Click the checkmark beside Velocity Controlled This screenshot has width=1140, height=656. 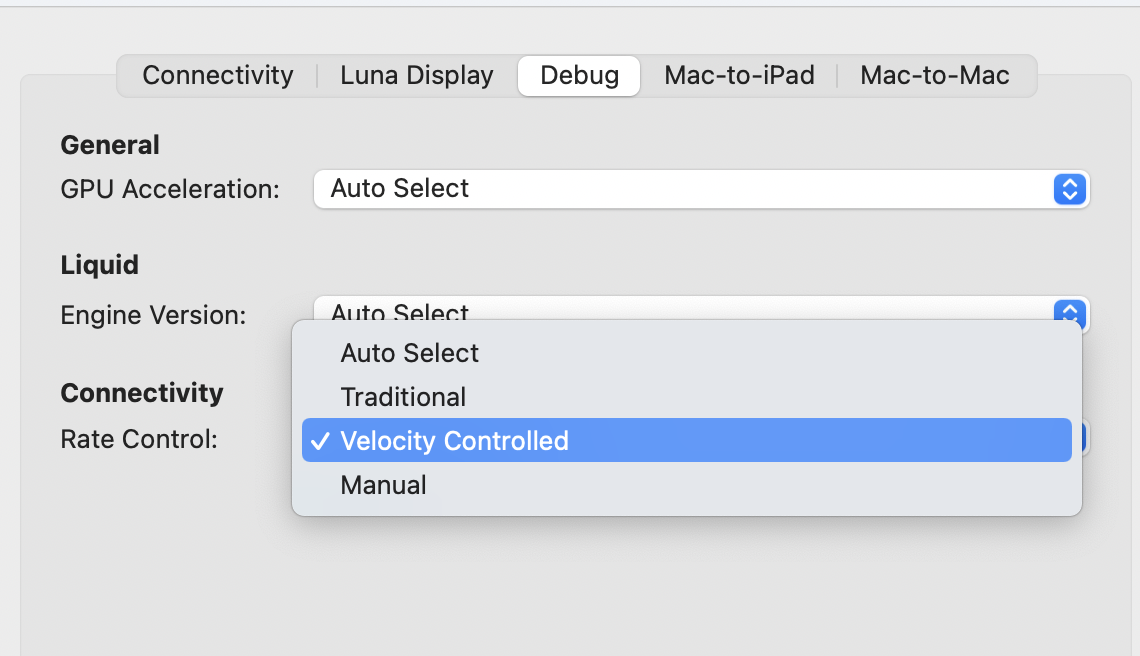tap(319, 441)
